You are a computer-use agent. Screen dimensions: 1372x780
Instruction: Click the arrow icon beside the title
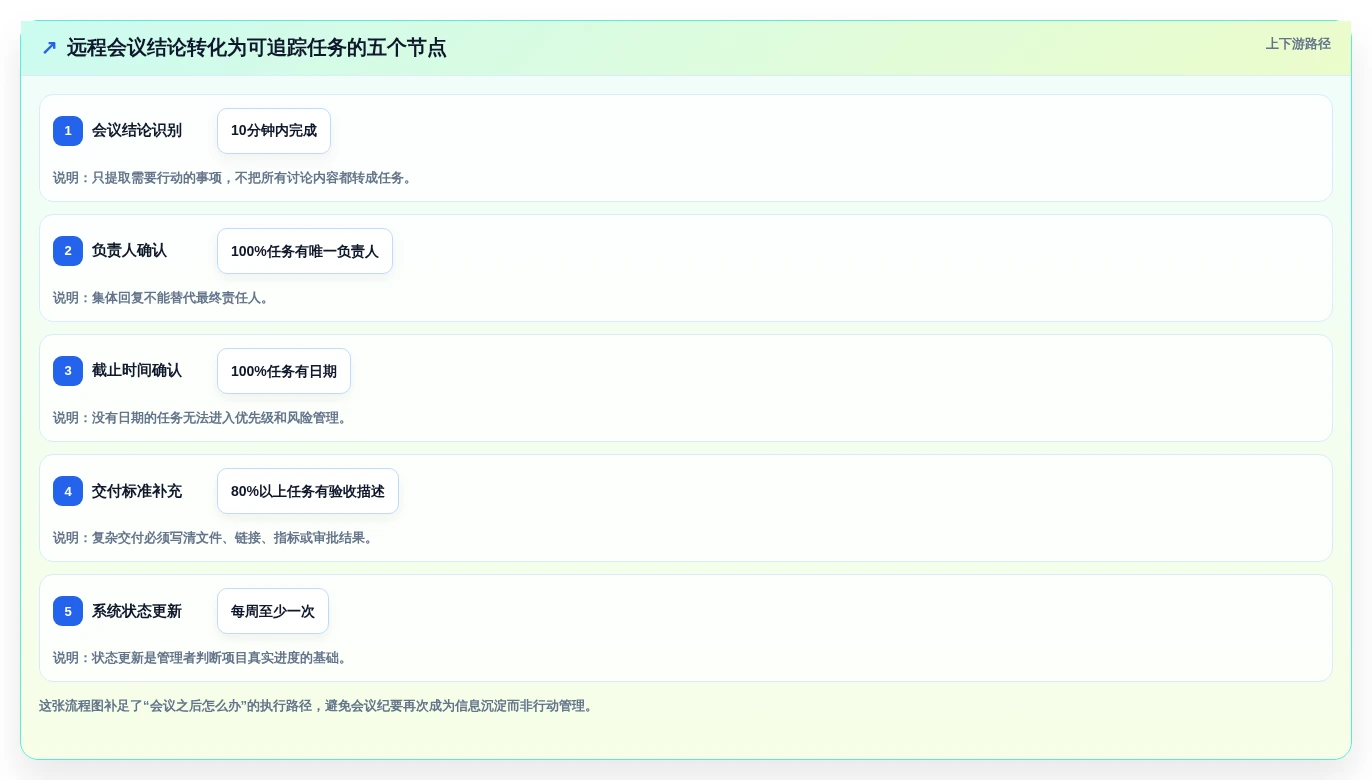point(49,47)
